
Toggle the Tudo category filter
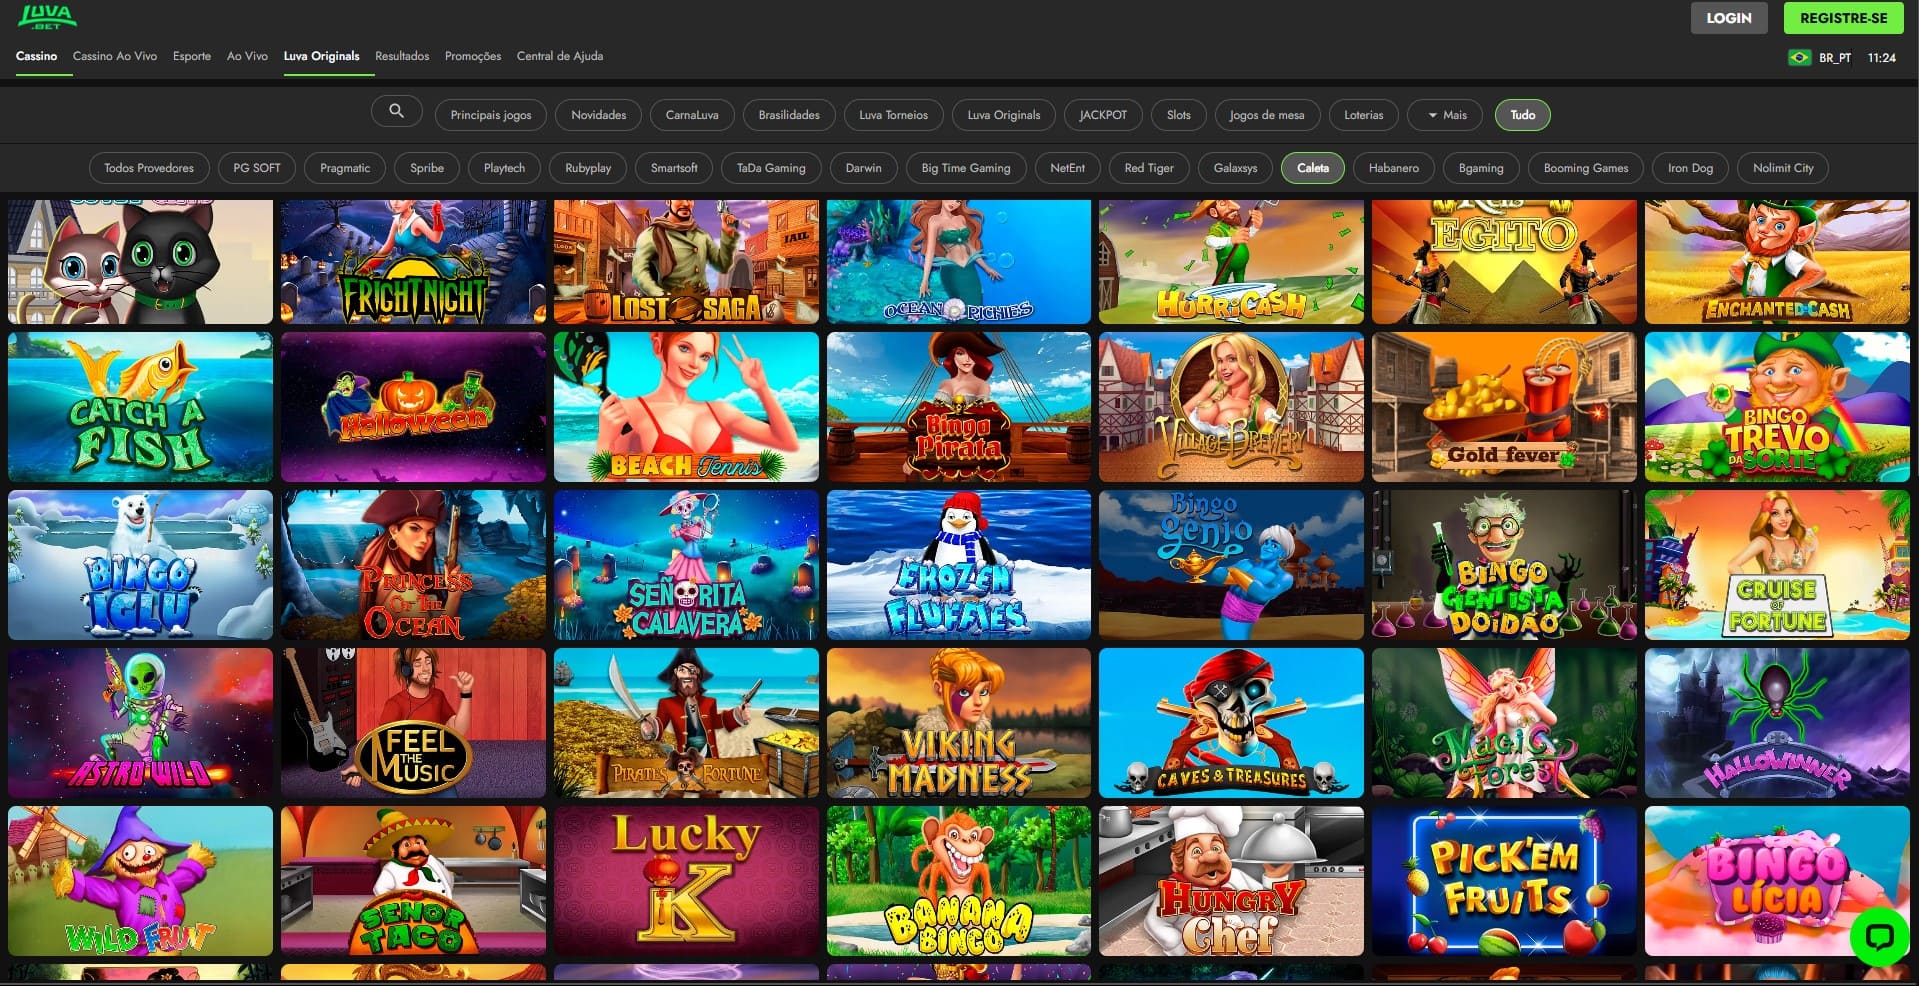coord(1522,115)
